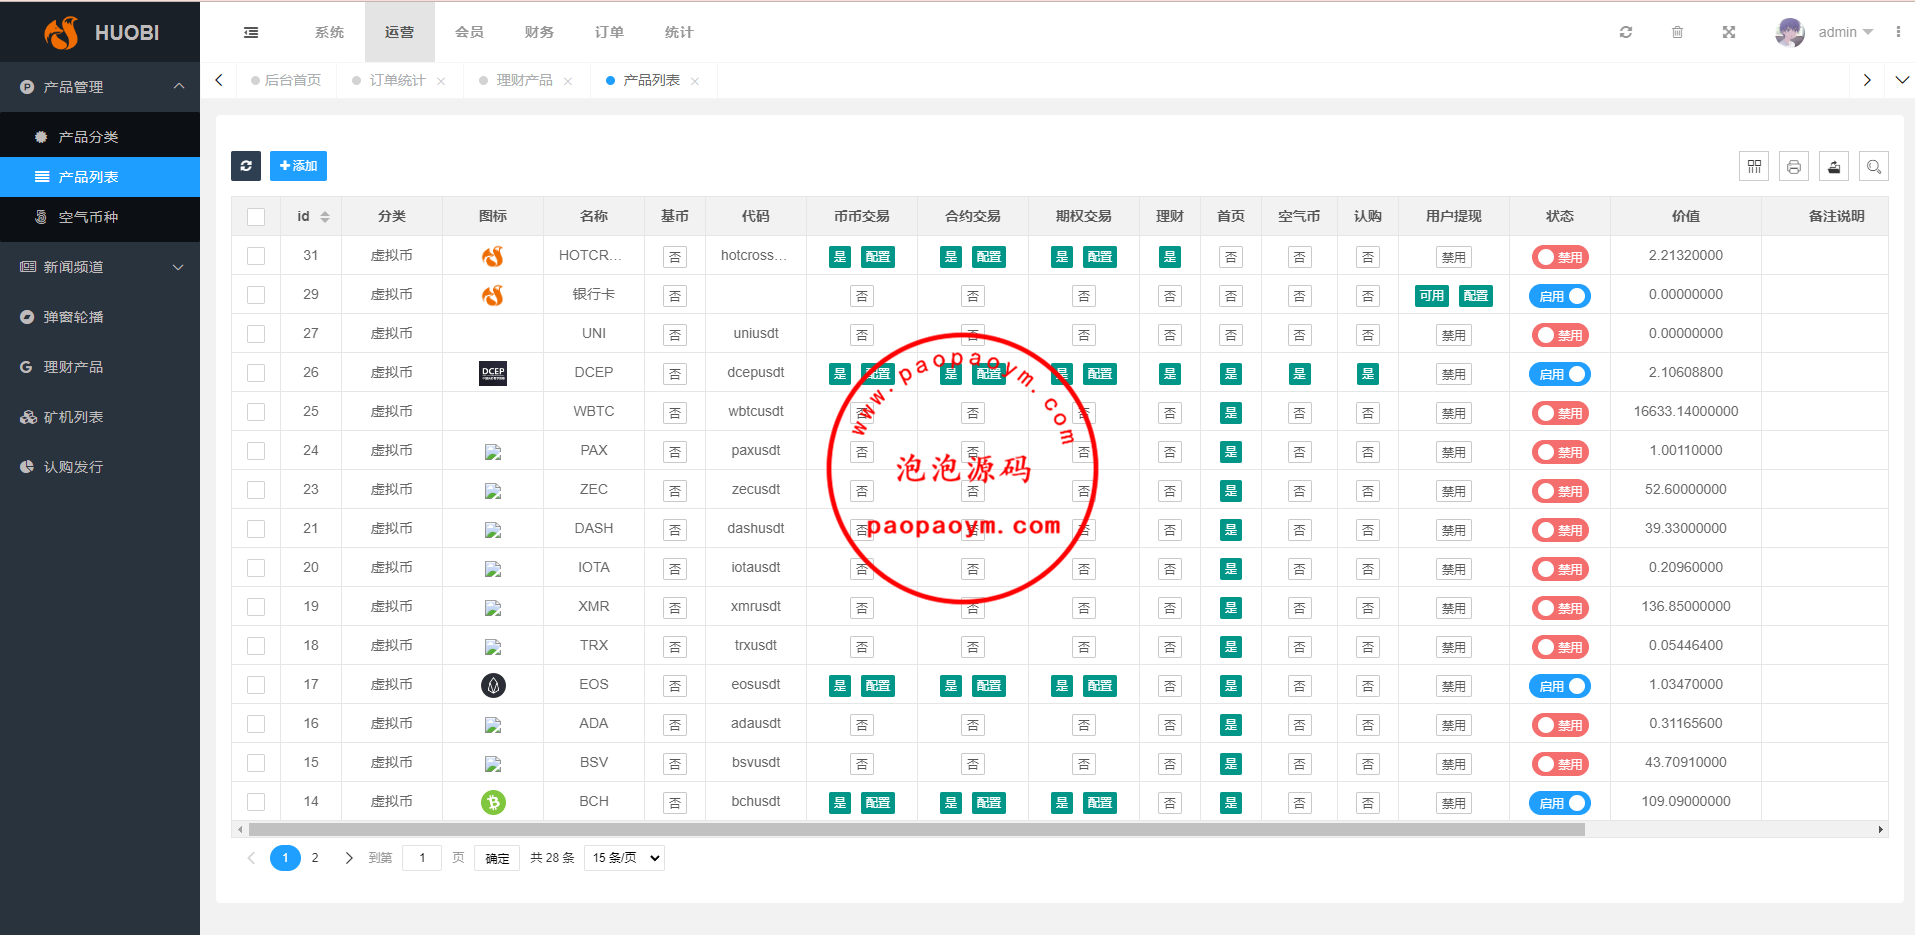Sort table by id column arrows
This screenshot has height=935, width=1915.
pos(325,217)
